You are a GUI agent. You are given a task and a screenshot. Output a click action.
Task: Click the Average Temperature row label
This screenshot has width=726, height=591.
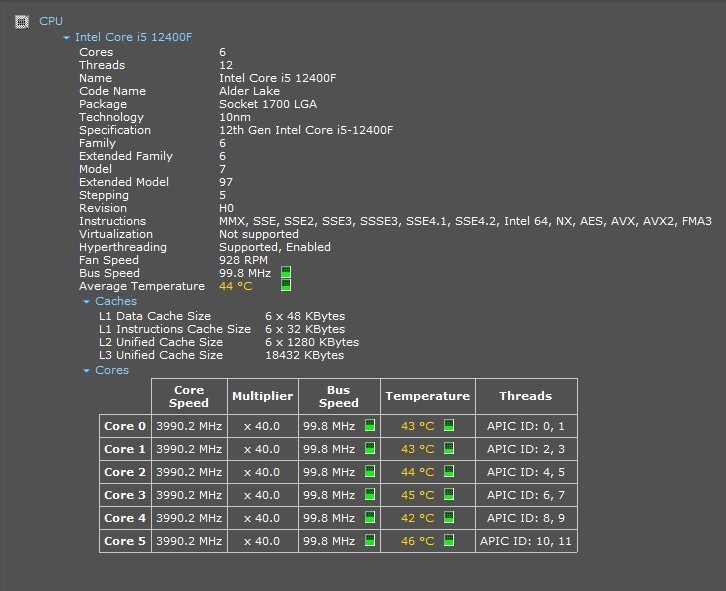pyautogui.click(x=142, y=286)
